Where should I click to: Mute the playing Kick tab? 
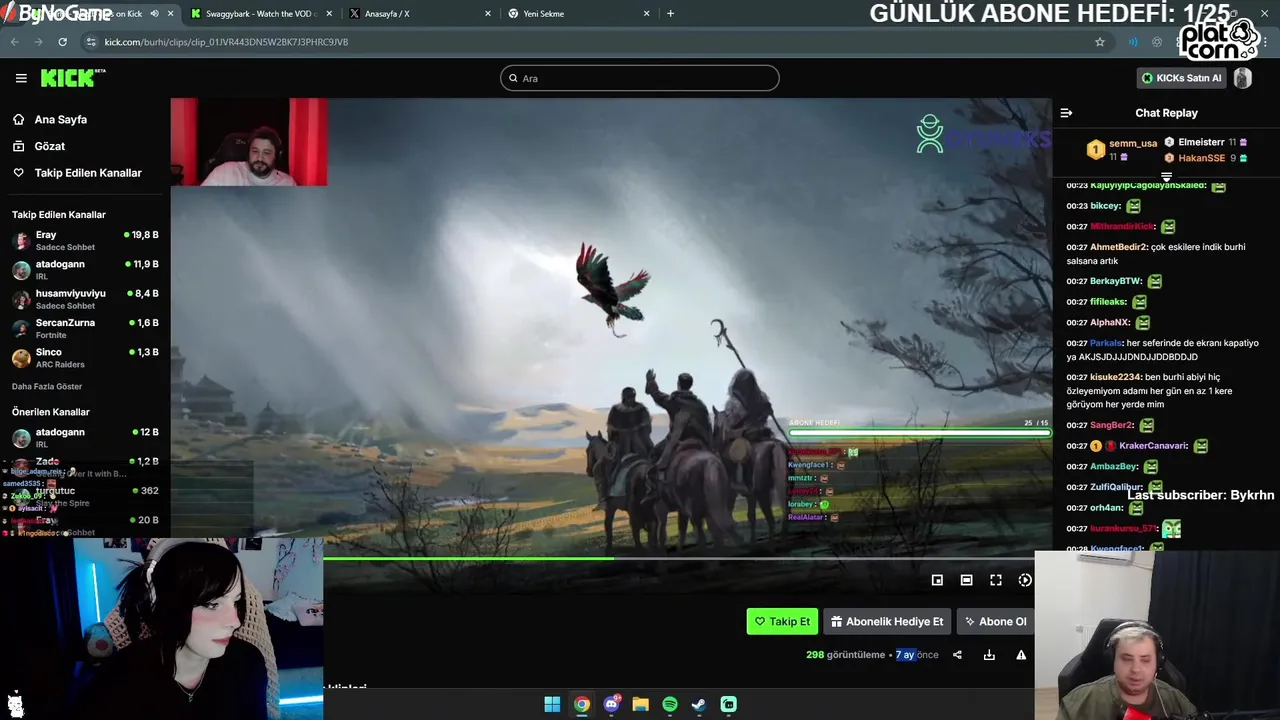(154, 14)
